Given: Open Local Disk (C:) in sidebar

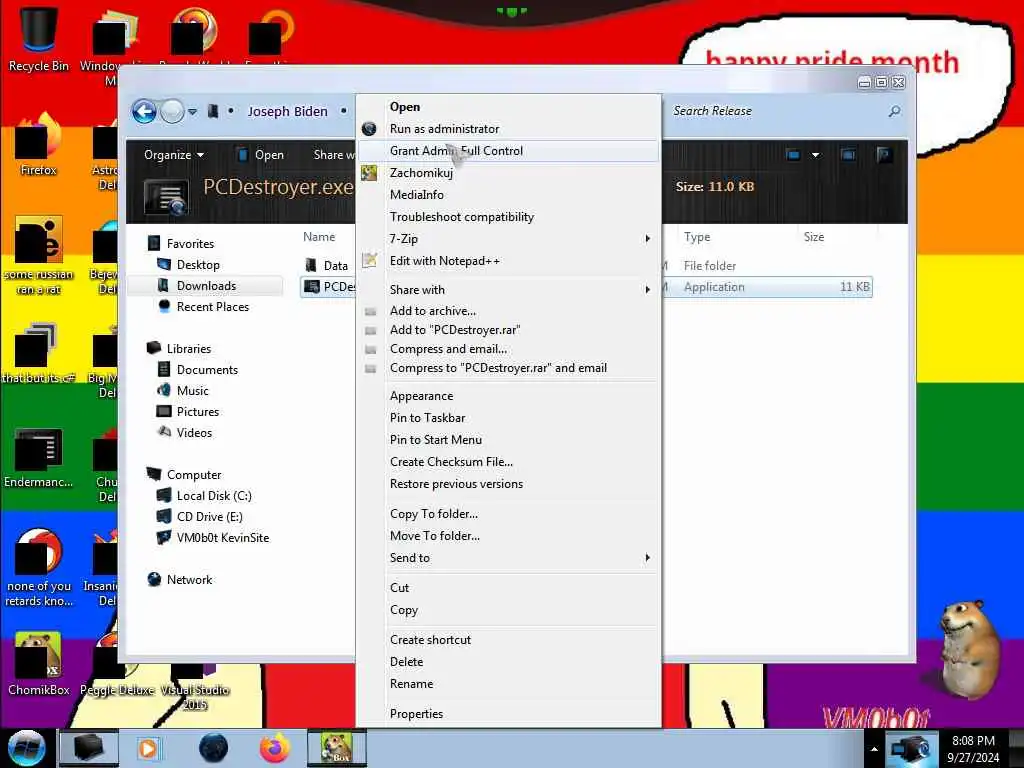Looking at the screenshot, I should (x=214, y=496).
